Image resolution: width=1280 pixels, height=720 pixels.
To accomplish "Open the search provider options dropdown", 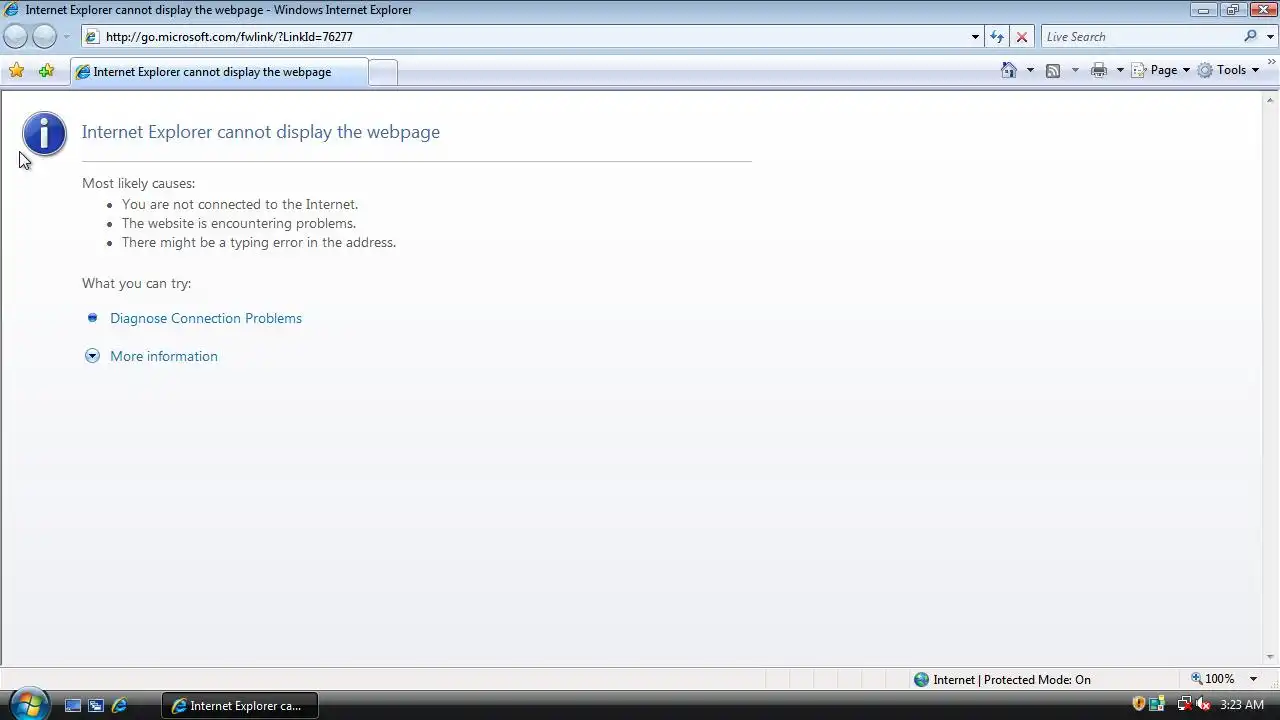I will tap(1271, 37).
